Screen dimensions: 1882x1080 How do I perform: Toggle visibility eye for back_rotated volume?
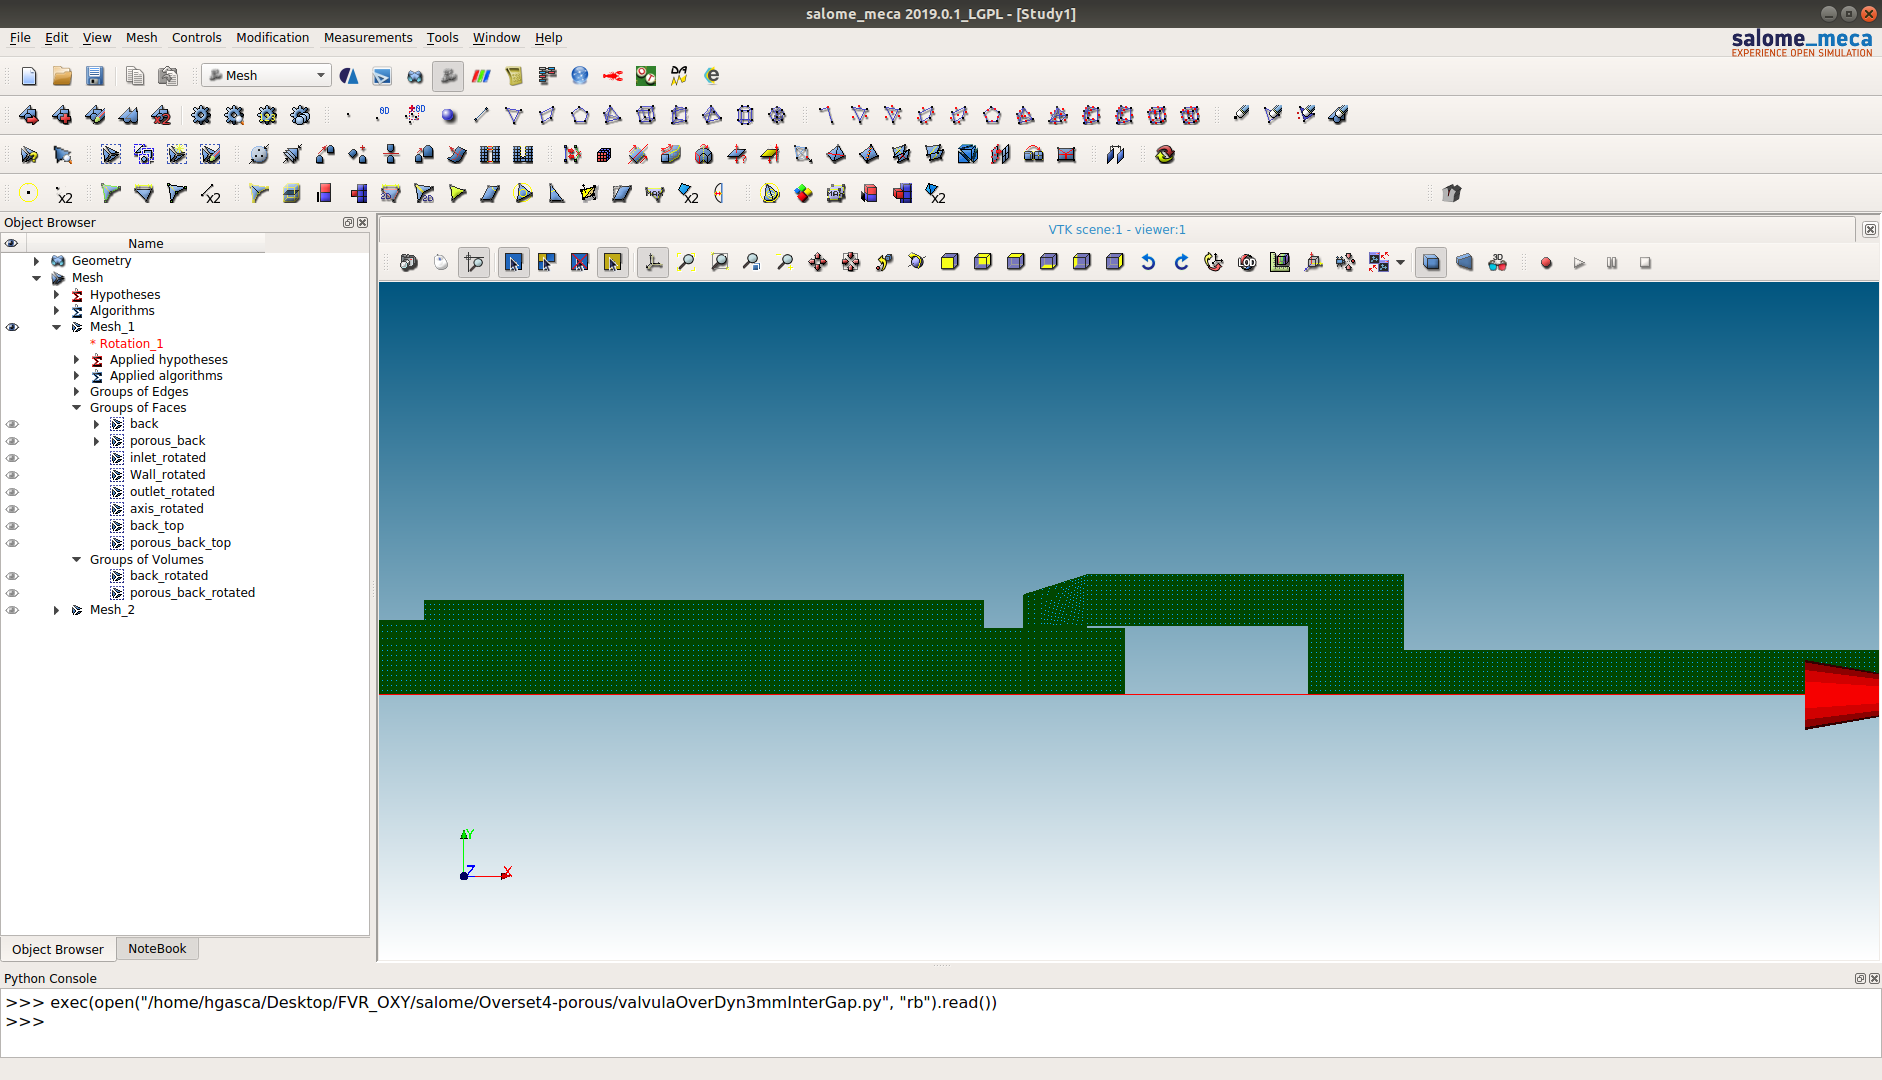coord(12,576)
